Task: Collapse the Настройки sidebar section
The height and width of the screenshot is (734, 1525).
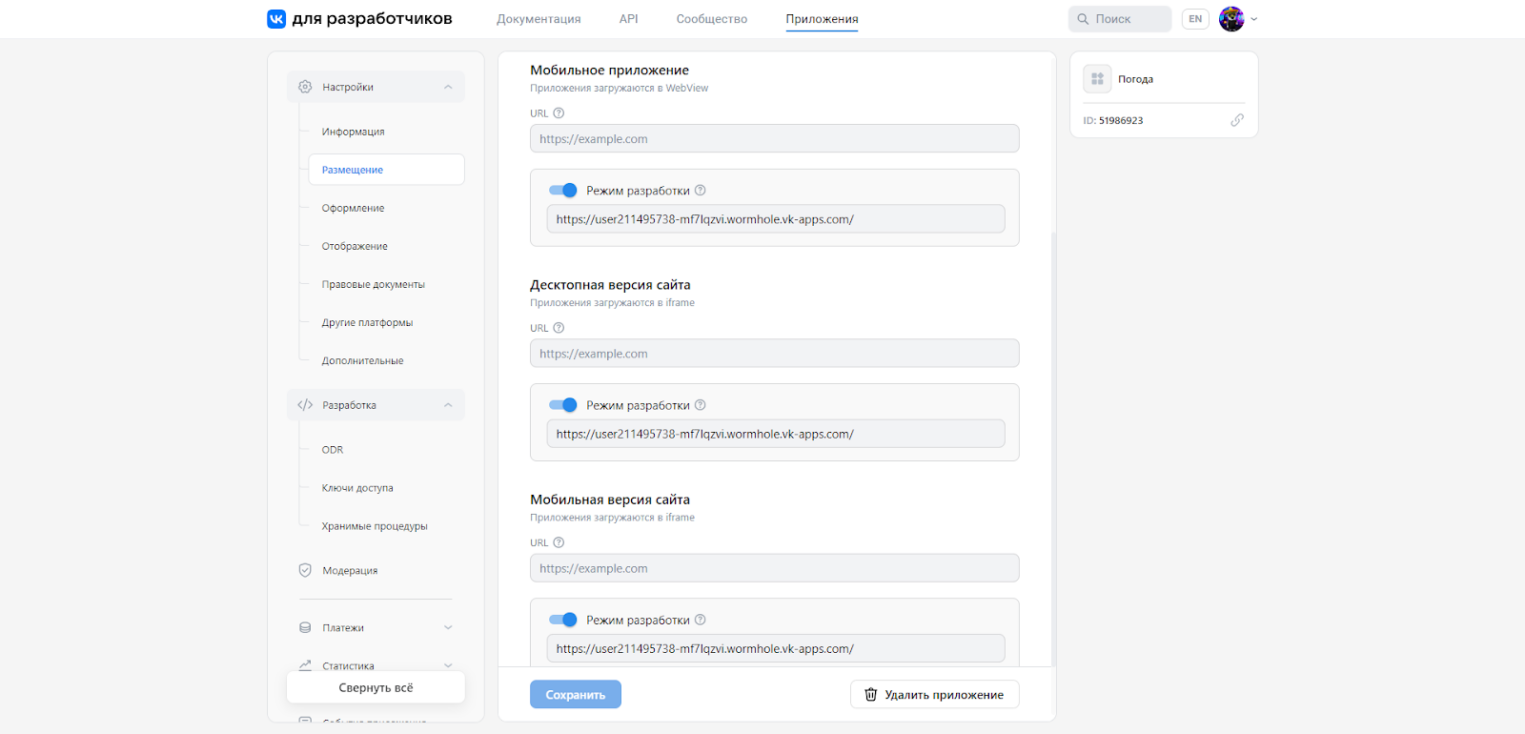Action: [447, 87]
